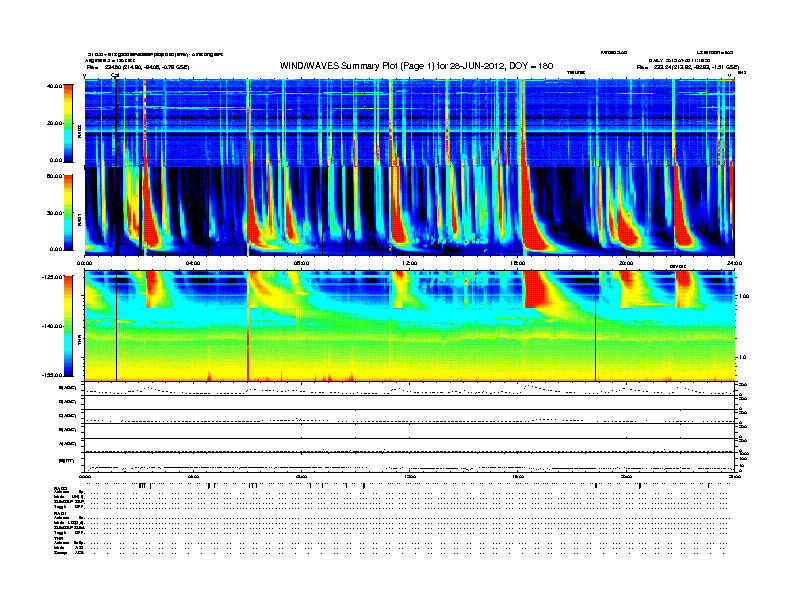The image size is (792, 612).
Task: Click the -140.00 label on TNR scale
Action: click(52, 326)
